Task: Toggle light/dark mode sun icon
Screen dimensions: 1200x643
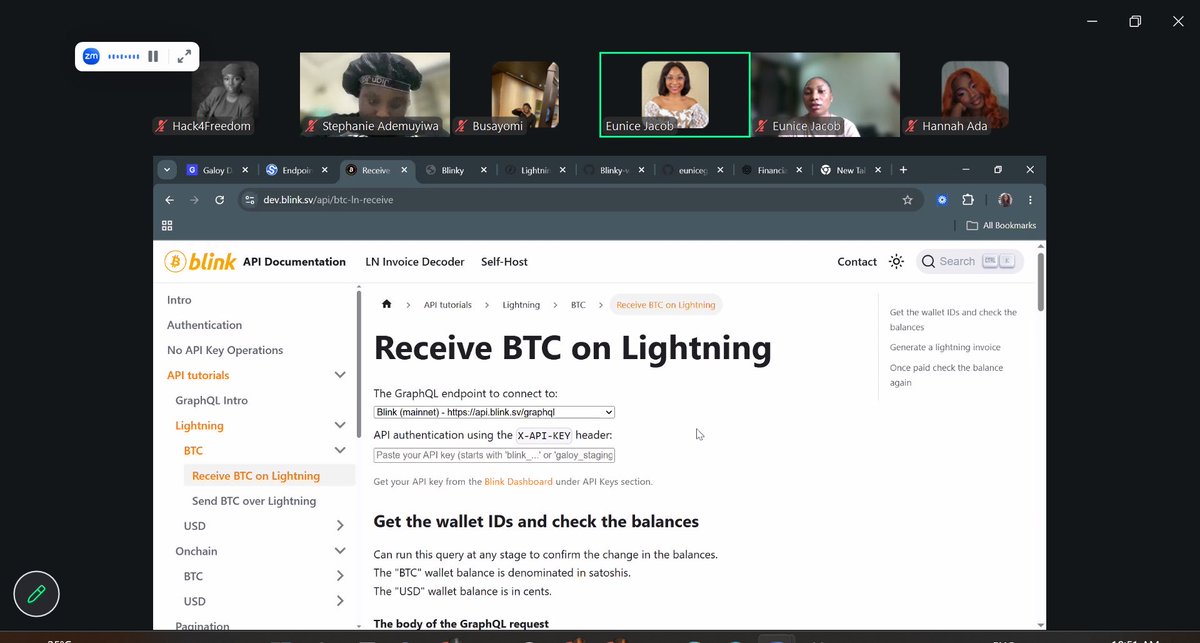Action: pyautogui.click(x=896, y=262)
